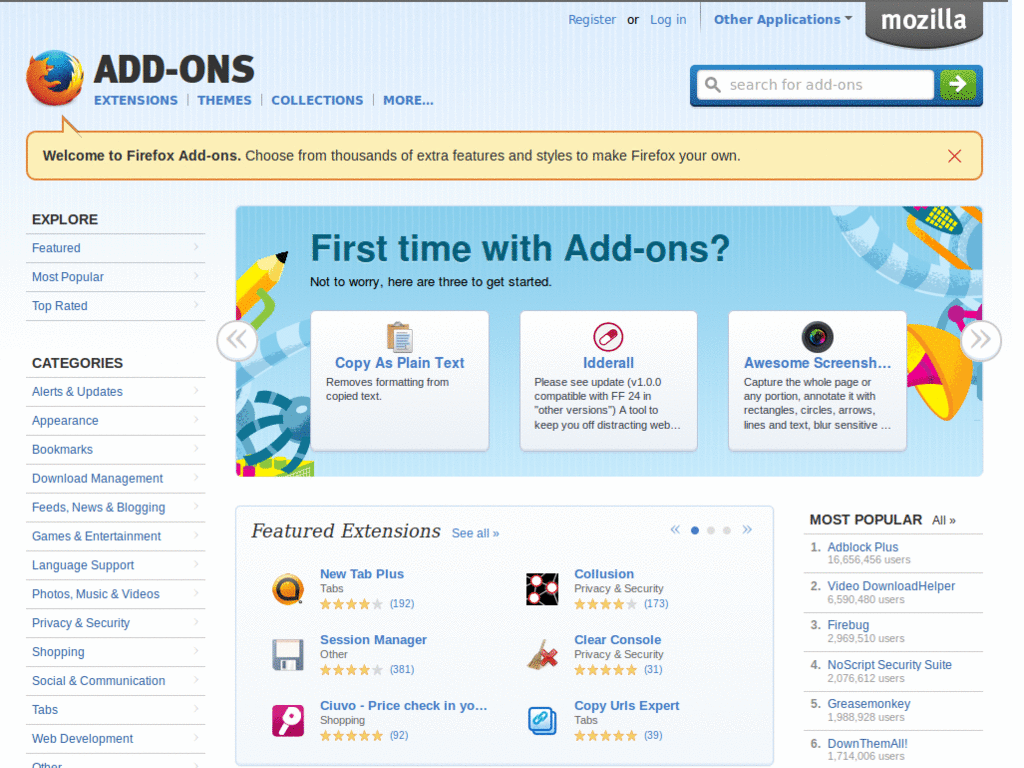
Task: Show previous promo slide with left arrows
Action: [236, 340]
